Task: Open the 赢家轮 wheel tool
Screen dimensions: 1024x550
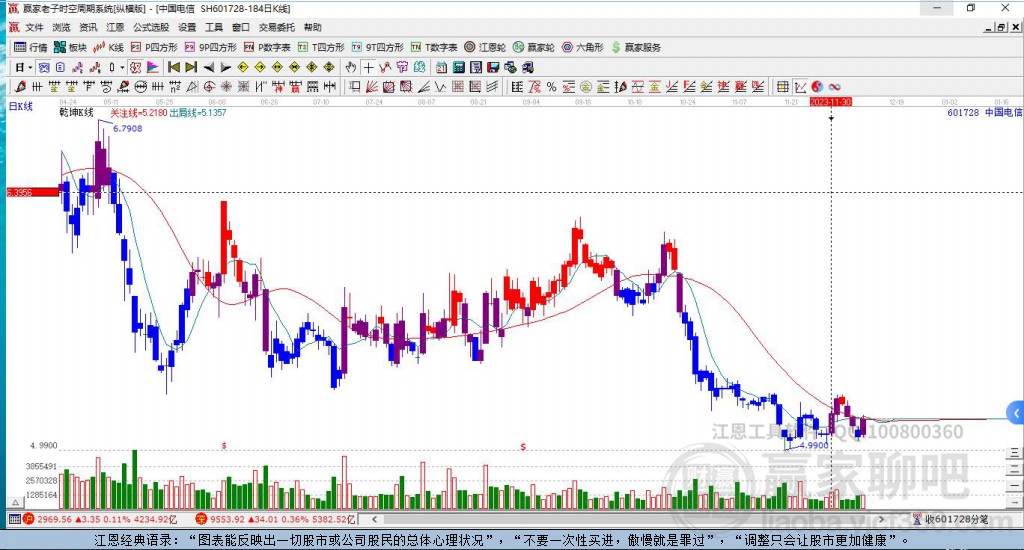Action: (534, 47)
